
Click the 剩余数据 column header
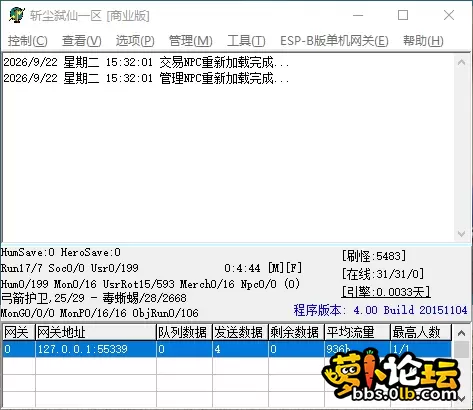(x=296, y=332)
